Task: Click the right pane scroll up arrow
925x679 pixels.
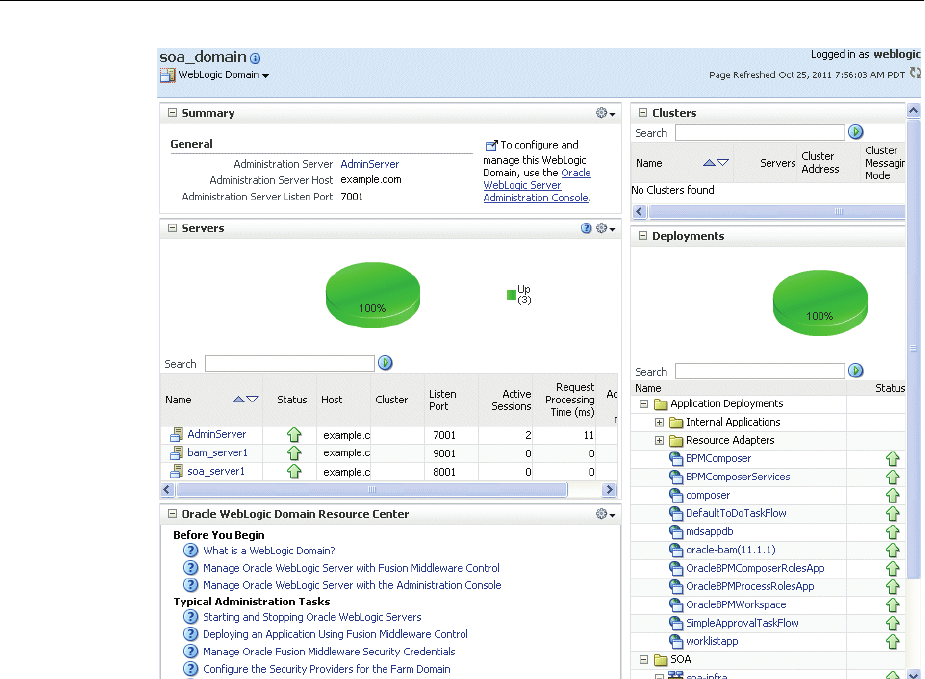Action: (913, 110)
